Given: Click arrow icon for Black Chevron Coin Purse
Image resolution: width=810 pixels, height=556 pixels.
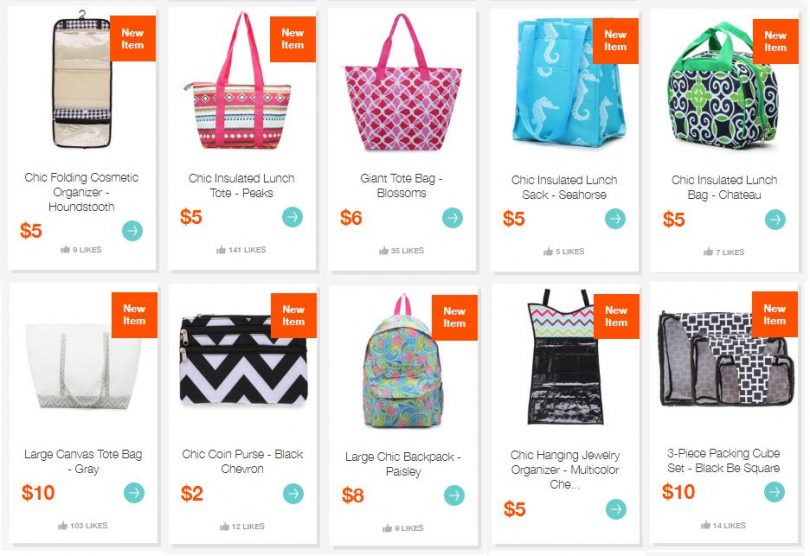Looking at the screenshot, I should [293, 493].
